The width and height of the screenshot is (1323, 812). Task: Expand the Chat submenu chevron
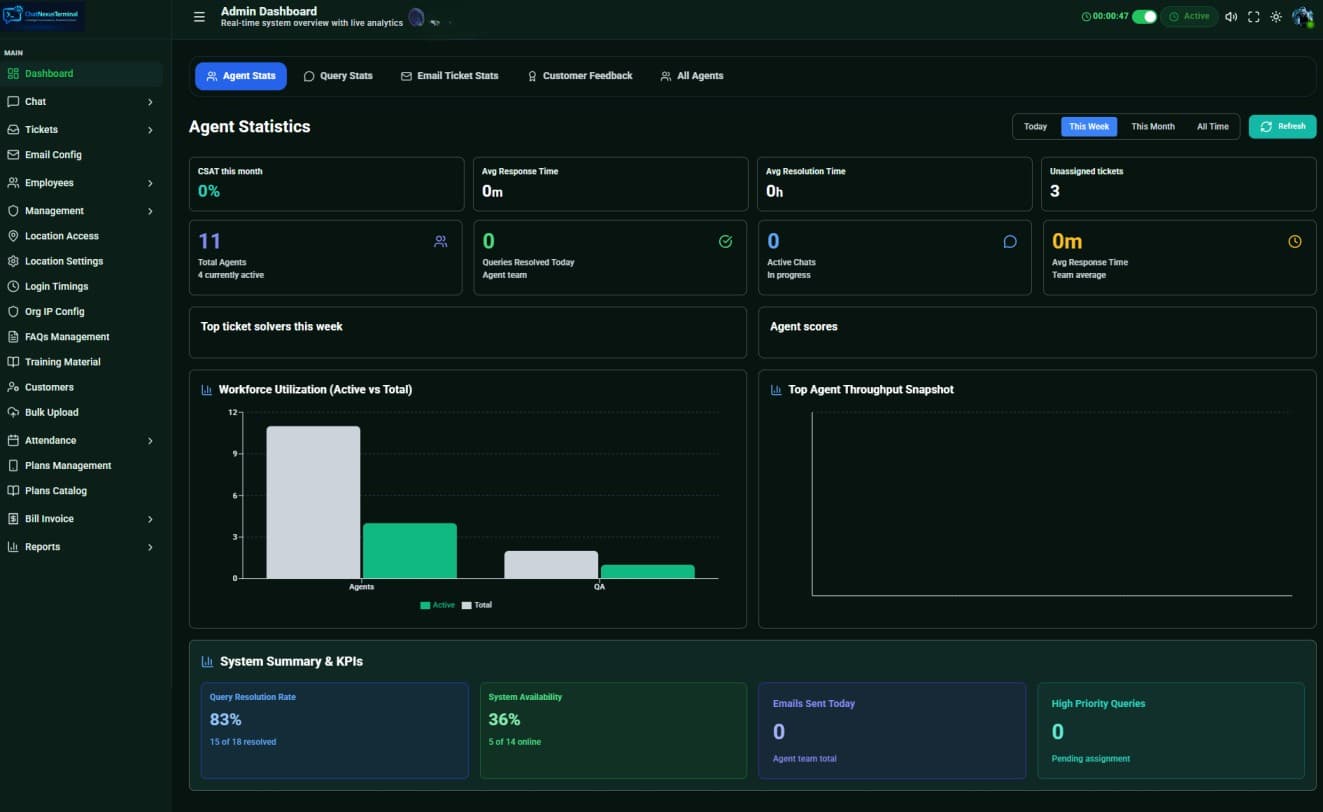pos(150,102)
